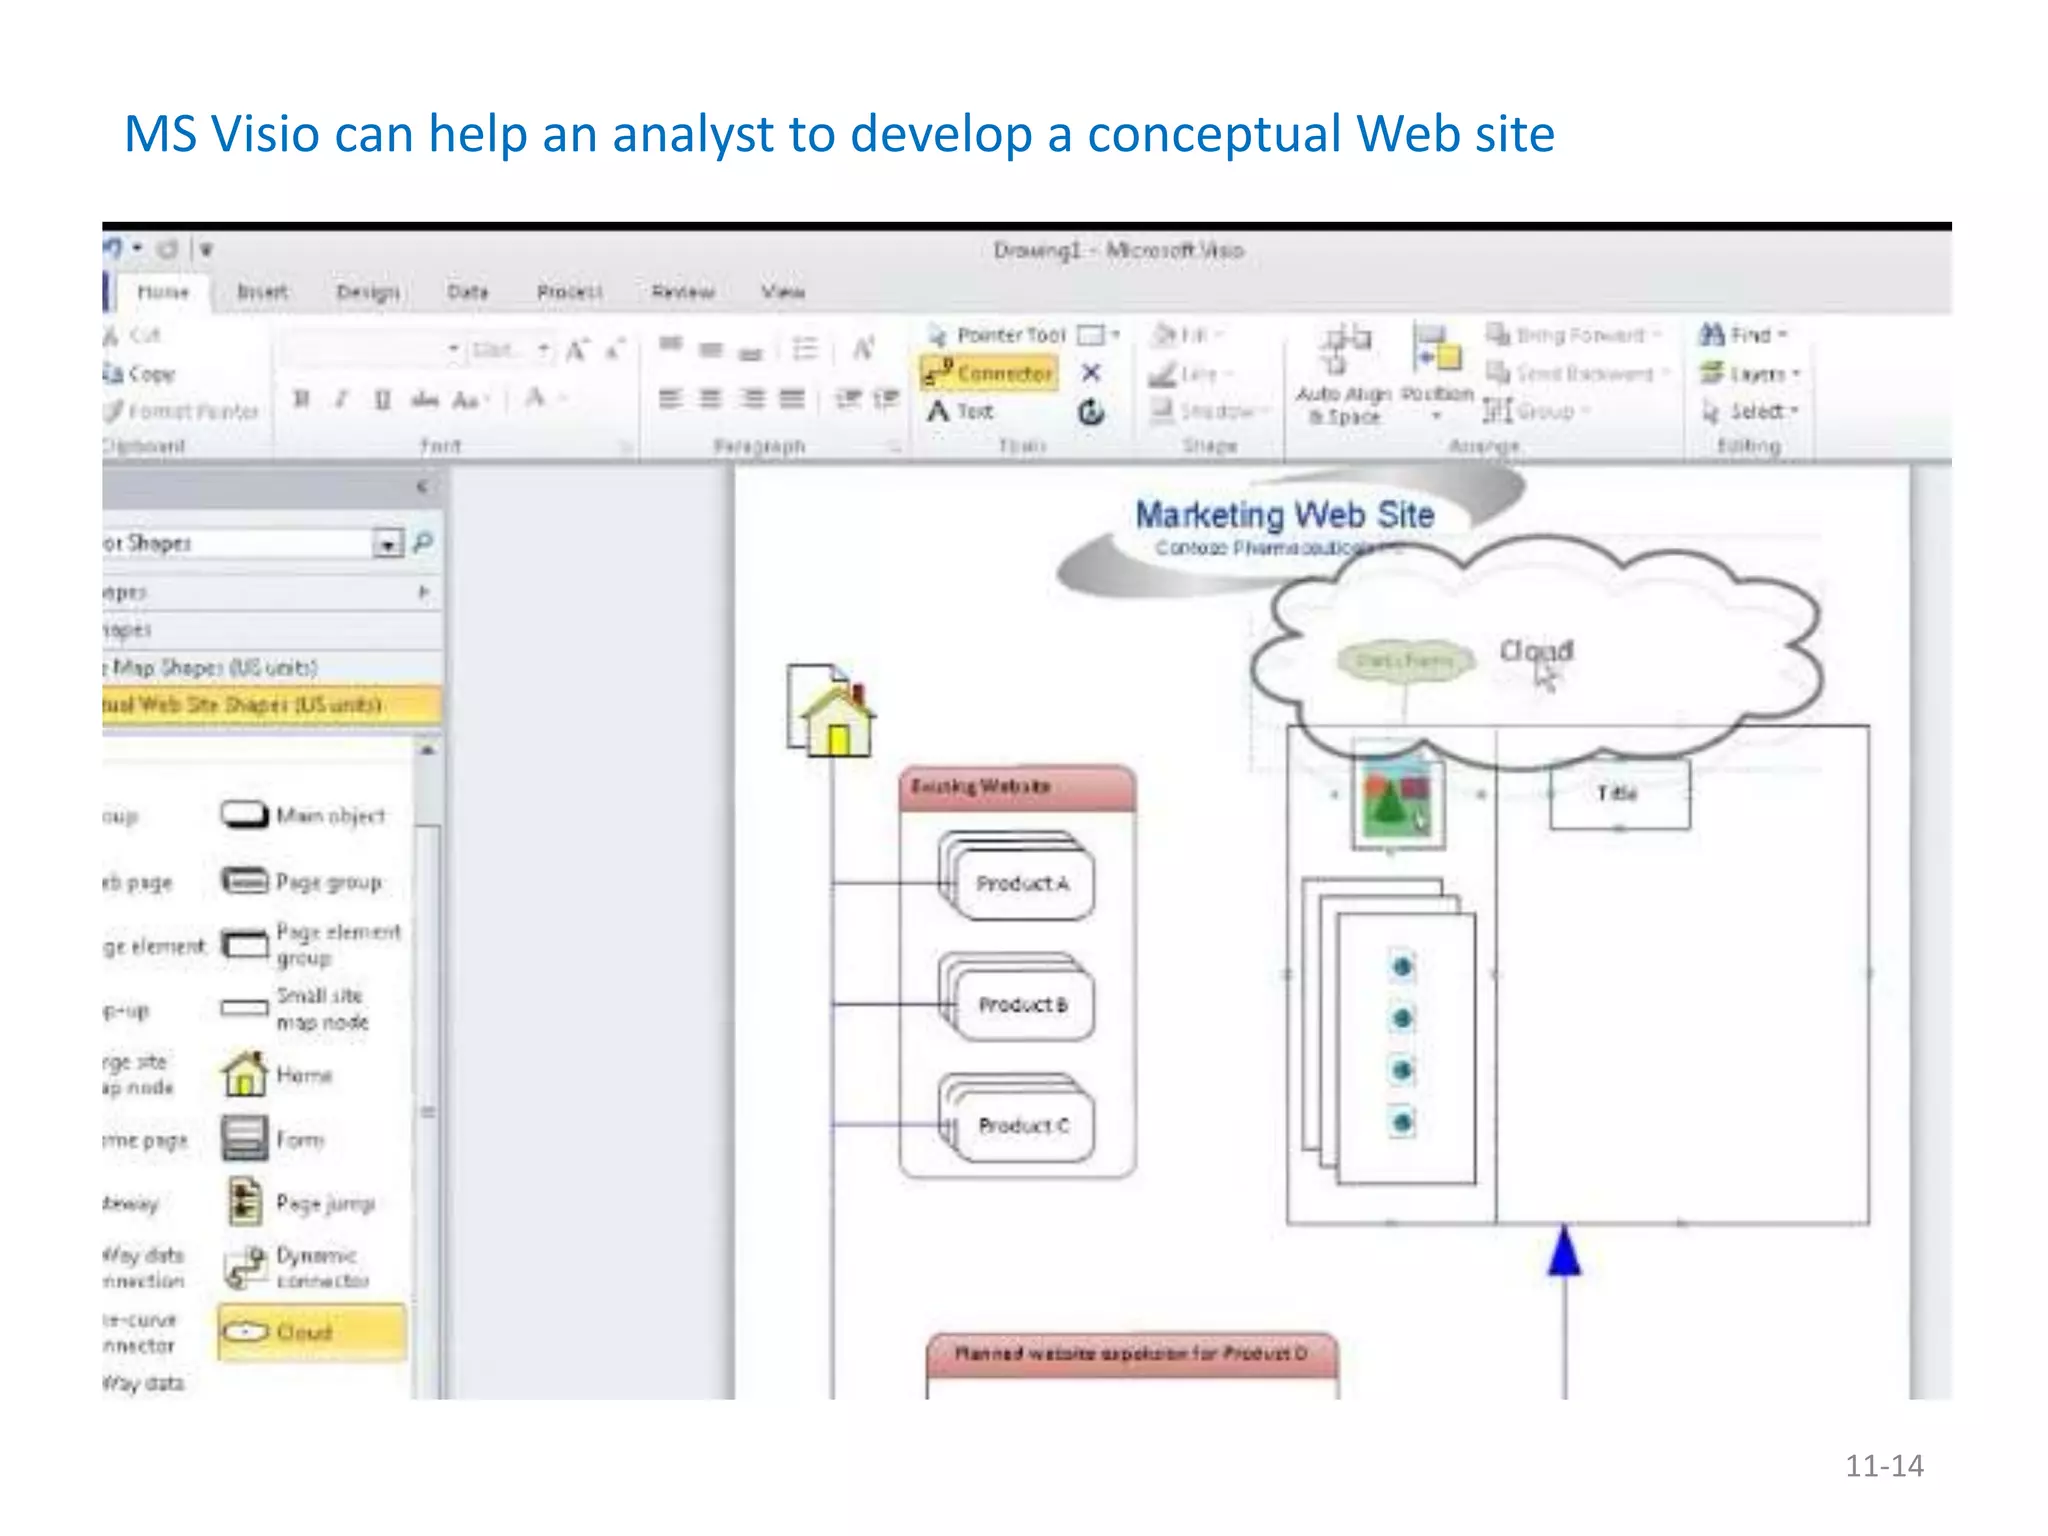
Task: Click the Product A page group
Action: (1017, 878)
